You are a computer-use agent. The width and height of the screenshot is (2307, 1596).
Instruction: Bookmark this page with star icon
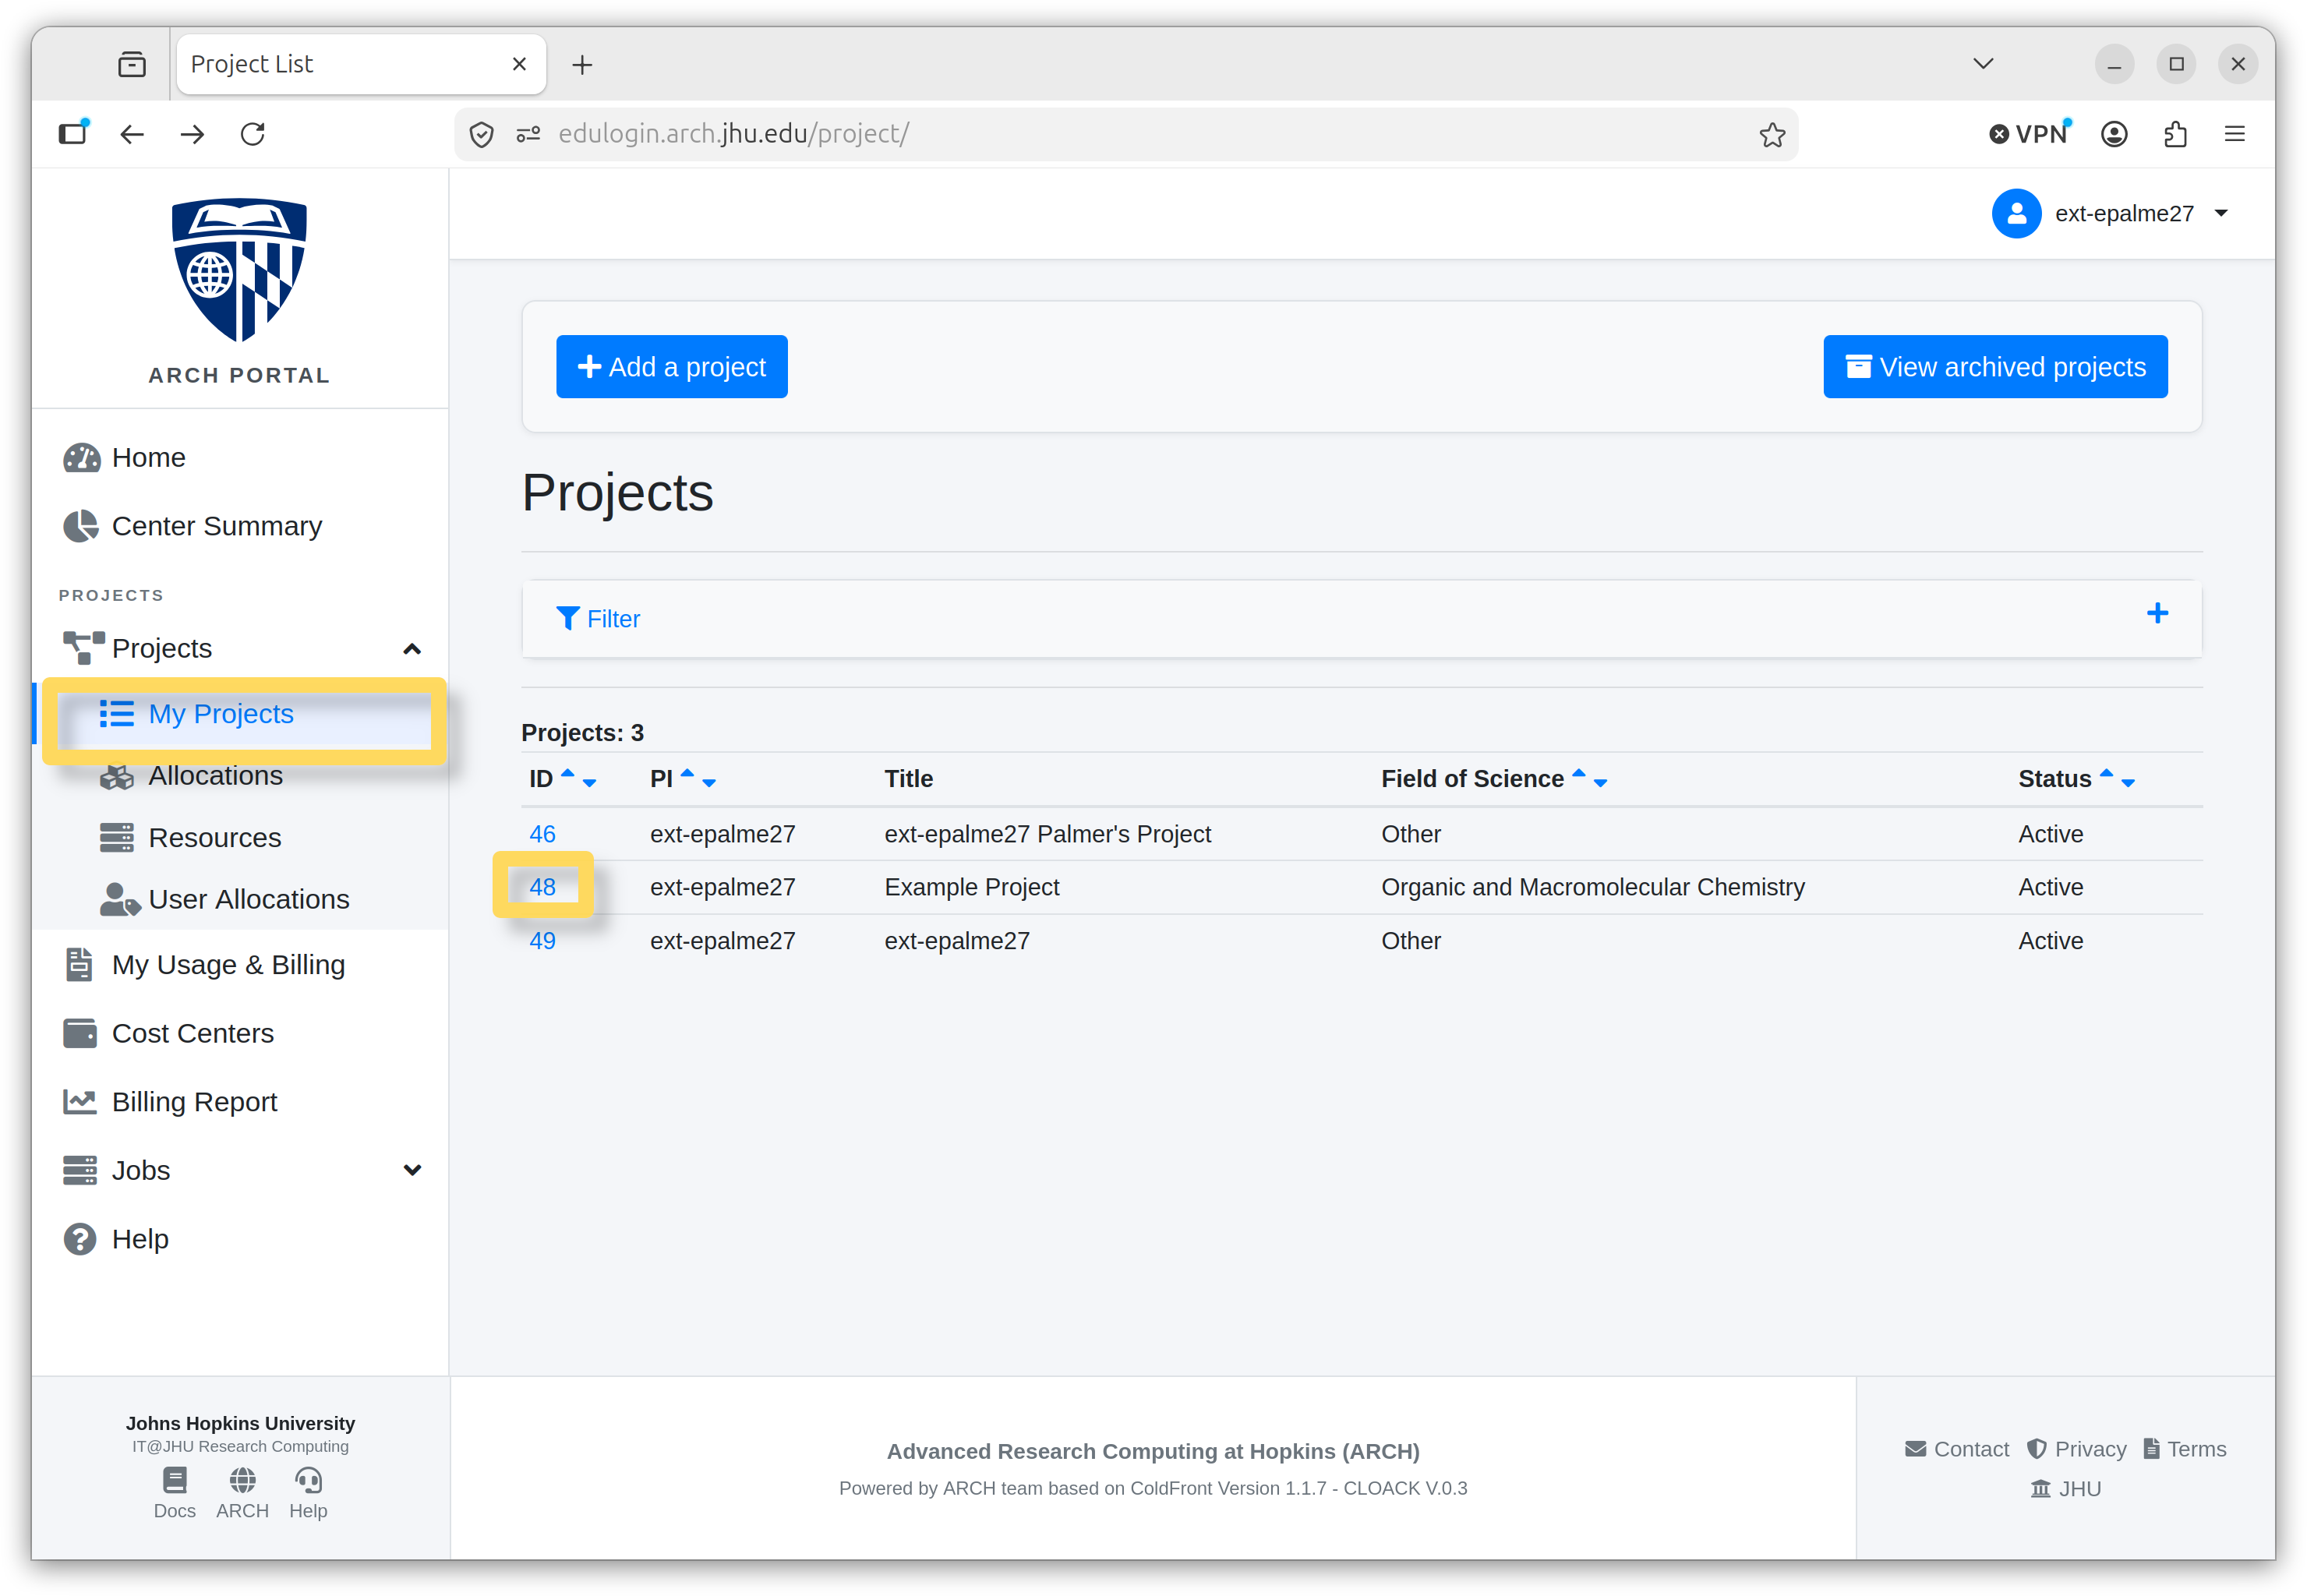[1772, 134]
